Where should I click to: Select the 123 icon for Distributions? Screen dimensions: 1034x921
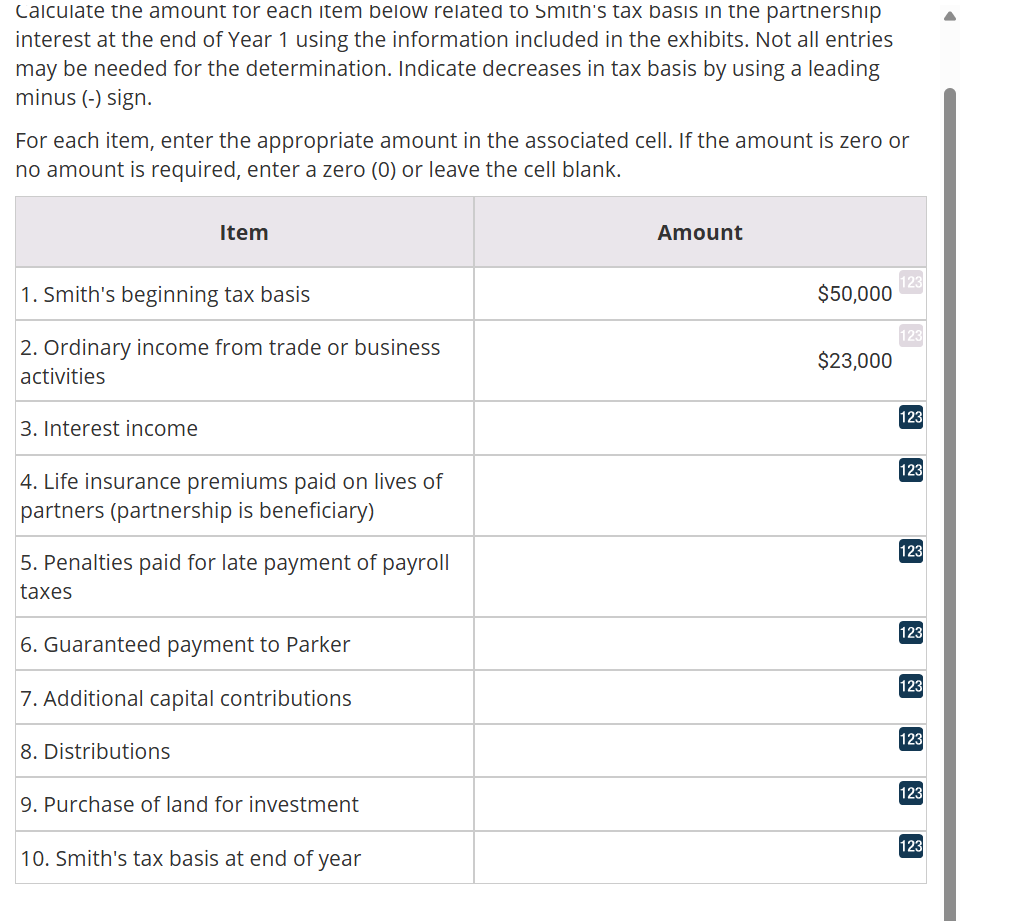click(x=910, y=740)
